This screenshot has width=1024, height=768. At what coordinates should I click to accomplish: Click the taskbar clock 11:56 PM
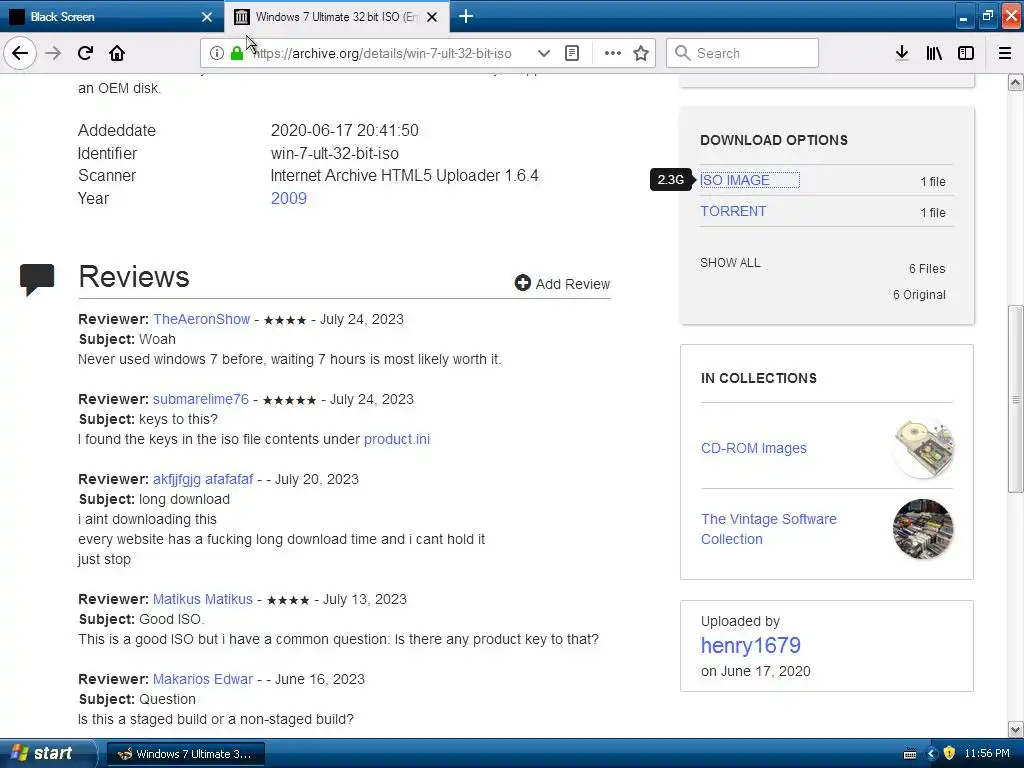pos(987,754)
